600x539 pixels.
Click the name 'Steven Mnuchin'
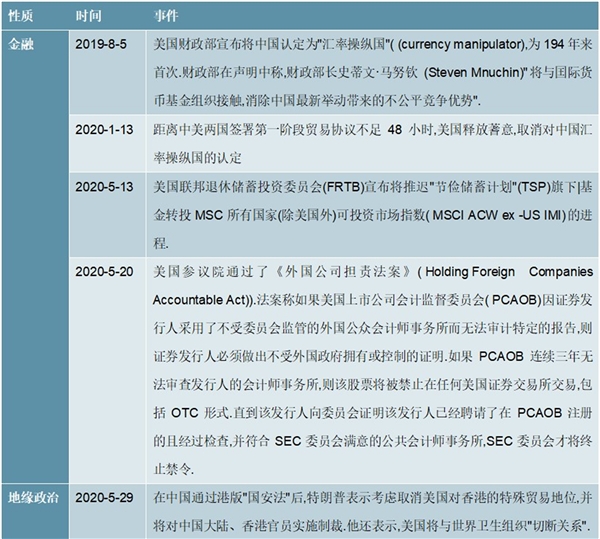(473, 73)
